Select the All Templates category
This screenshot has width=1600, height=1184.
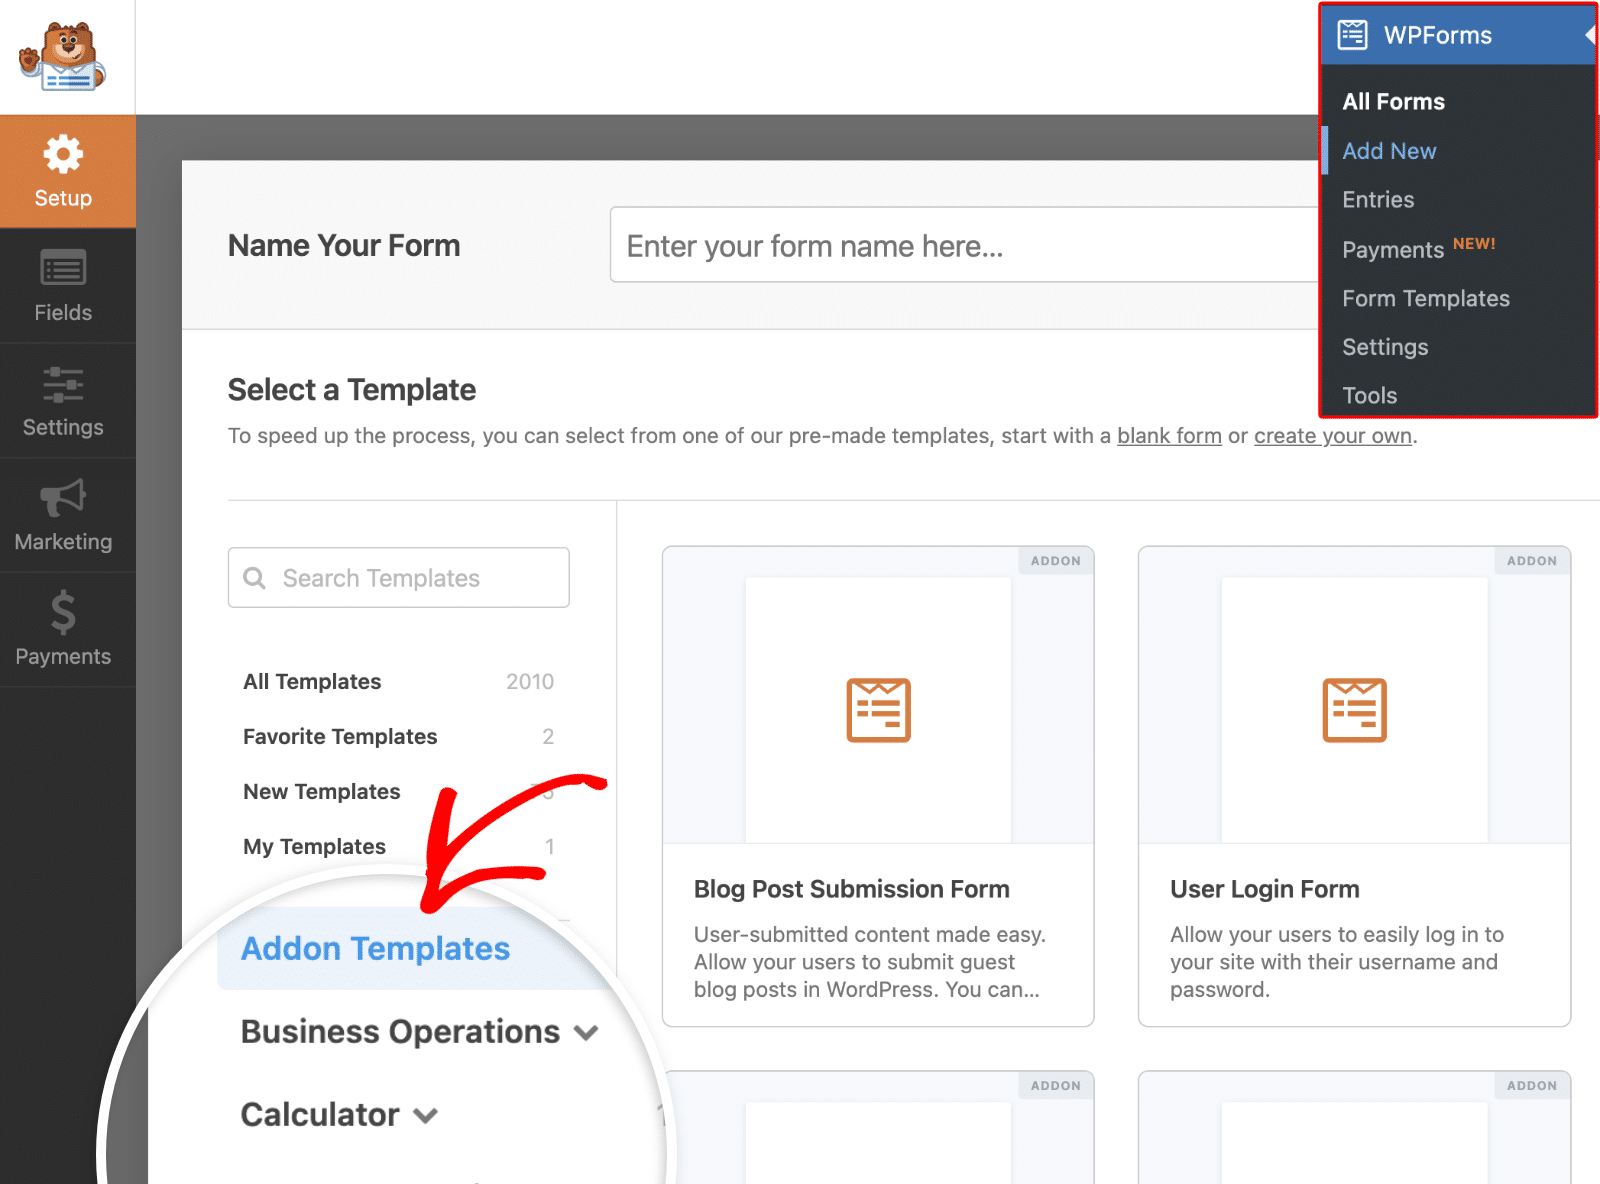point(312,681)
